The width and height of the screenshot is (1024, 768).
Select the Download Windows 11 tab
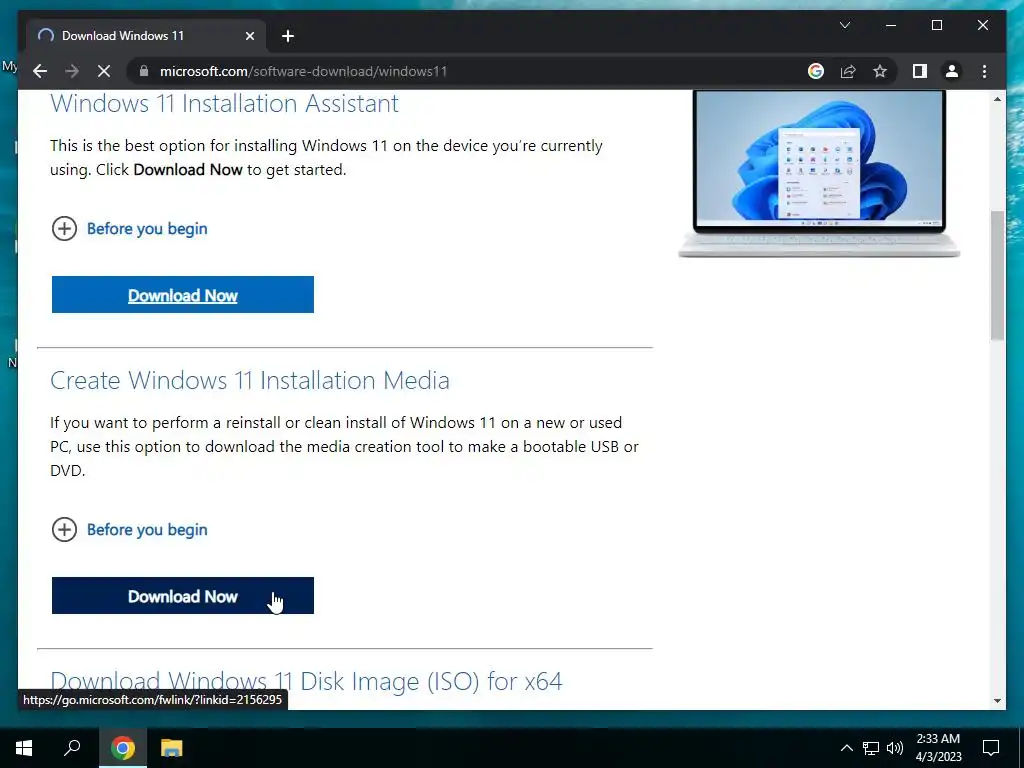(146, 36)
